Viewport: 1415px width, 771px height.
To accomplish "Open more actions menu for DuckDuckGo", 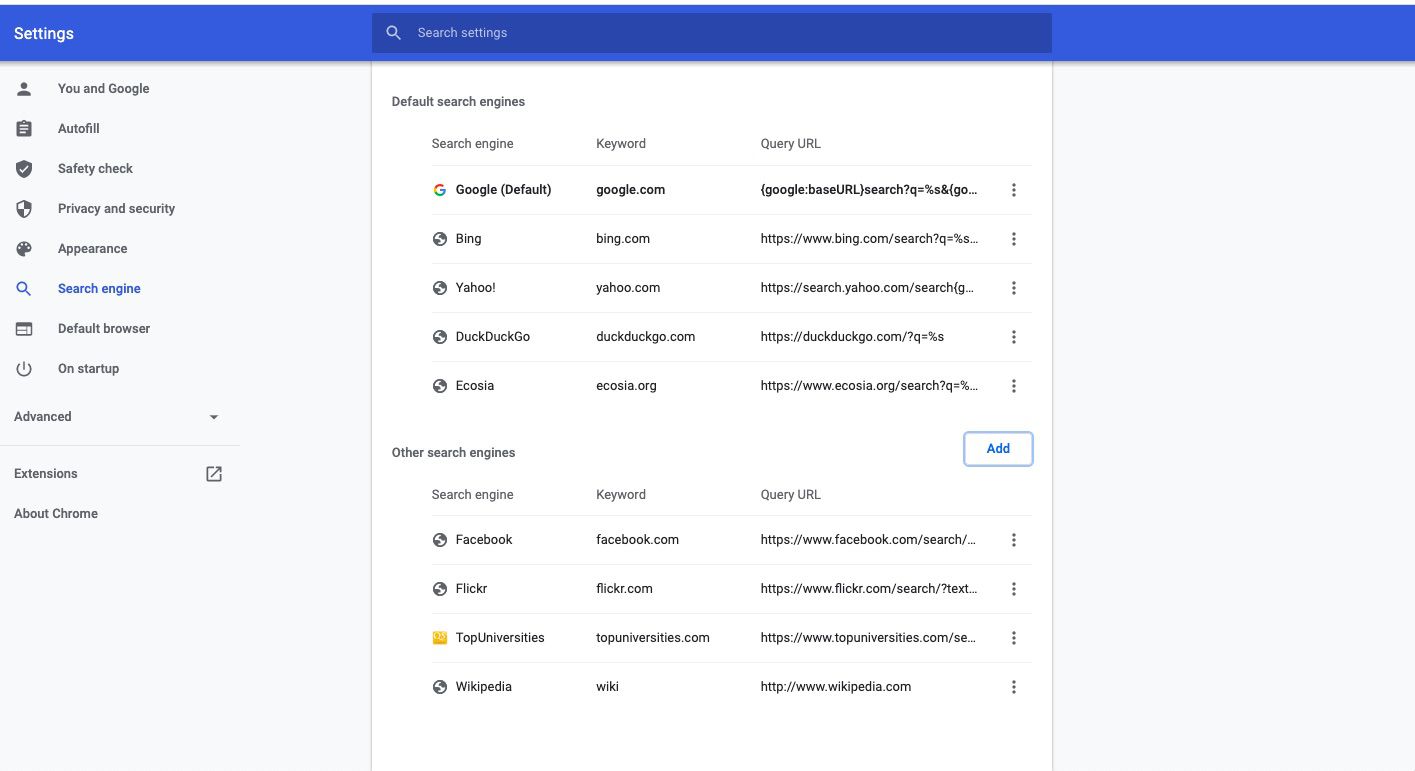I will [1014, 337].
